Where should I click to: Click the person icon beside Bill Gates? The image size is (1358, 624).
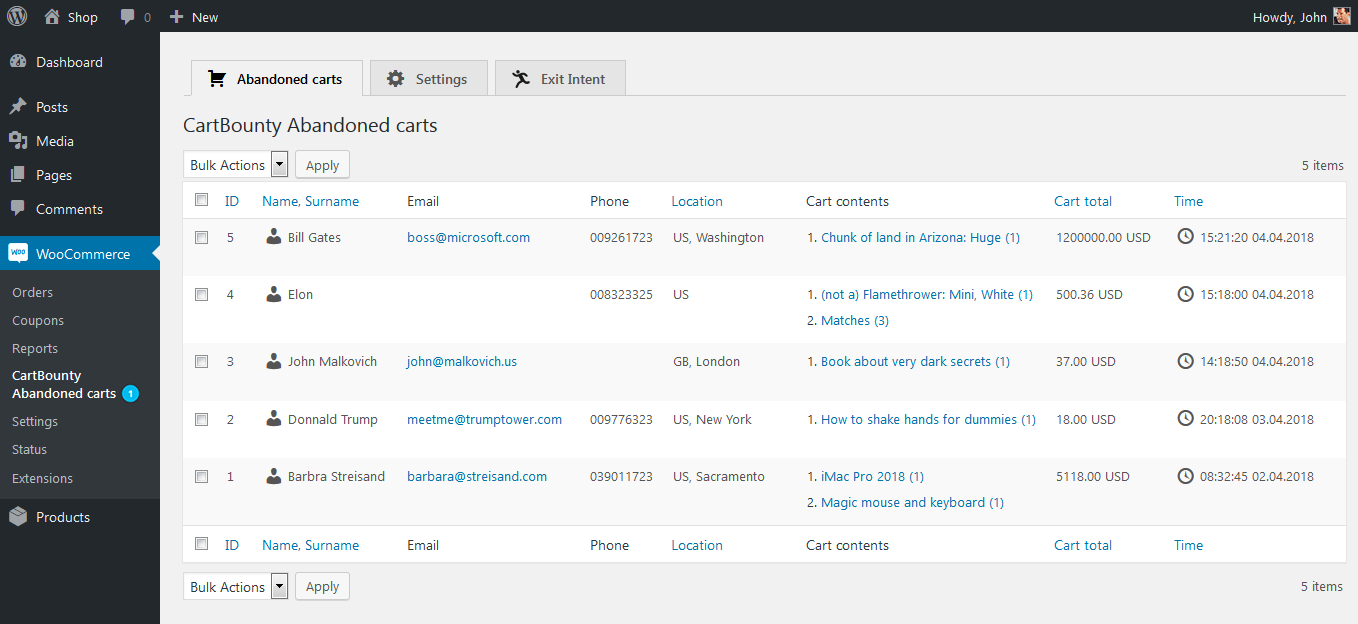coord(274,237)
